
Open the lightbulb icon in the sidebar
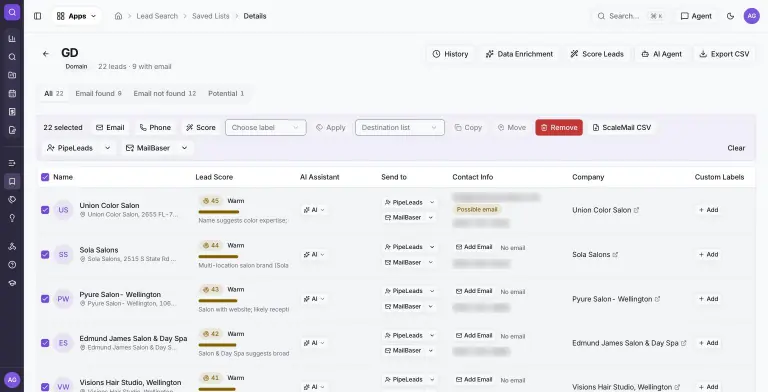(12, 218)
